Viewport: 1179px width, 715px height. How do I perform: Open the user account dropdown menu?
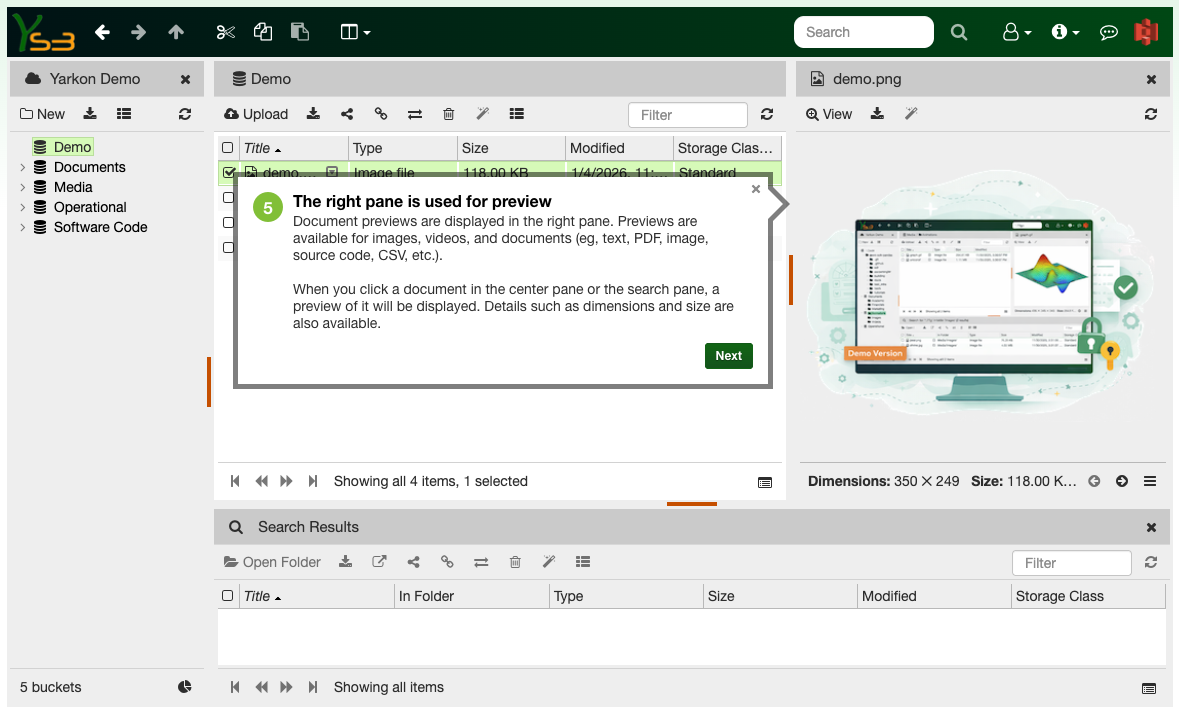click(x=1016, y=32)
